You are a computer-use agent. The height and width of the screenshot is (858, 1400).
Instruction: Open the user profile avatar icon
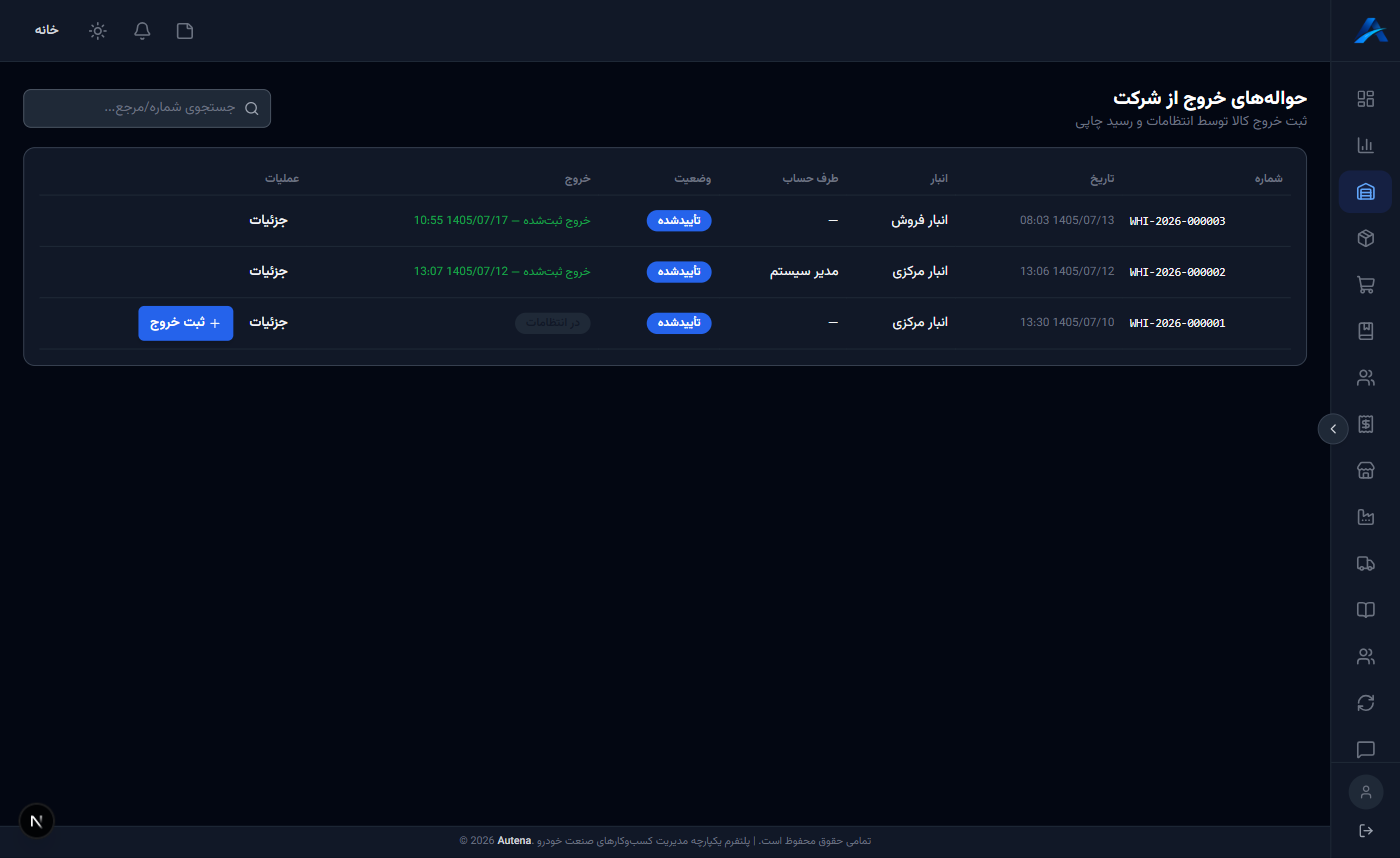(1365, 792)
